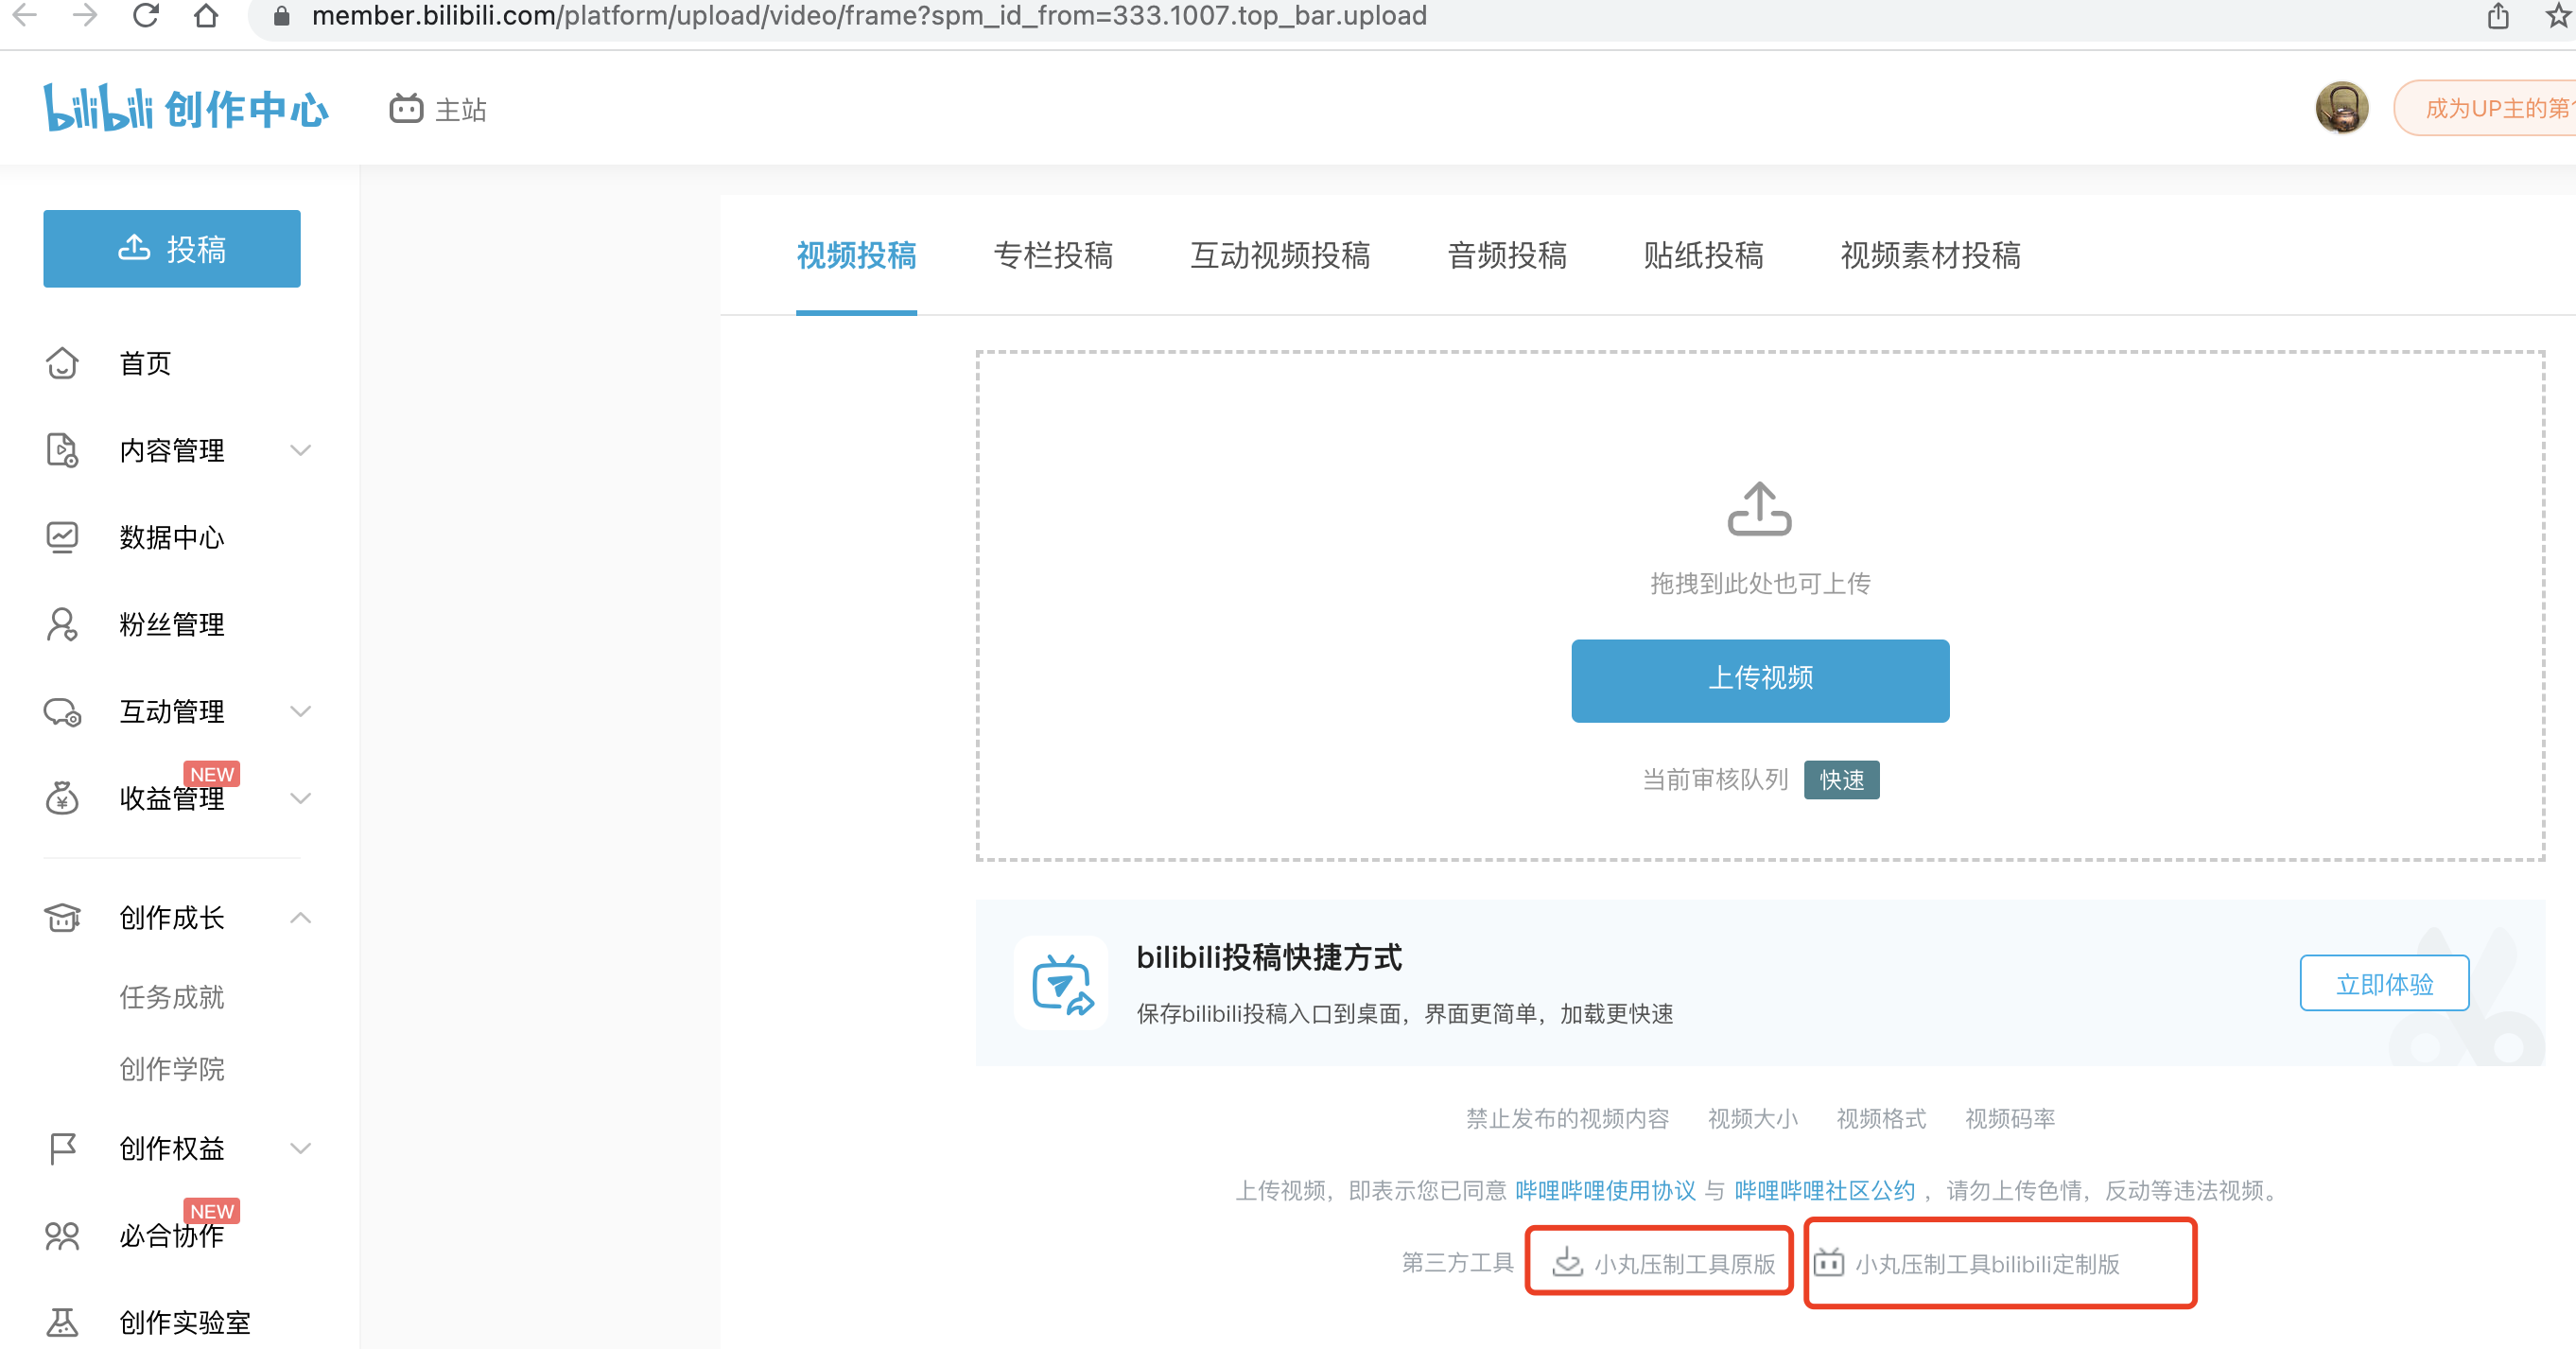Collapse the 创作成长 section
Image resolution: width=2576 pixels, height=1349 pixels.
tap(298, 918)
